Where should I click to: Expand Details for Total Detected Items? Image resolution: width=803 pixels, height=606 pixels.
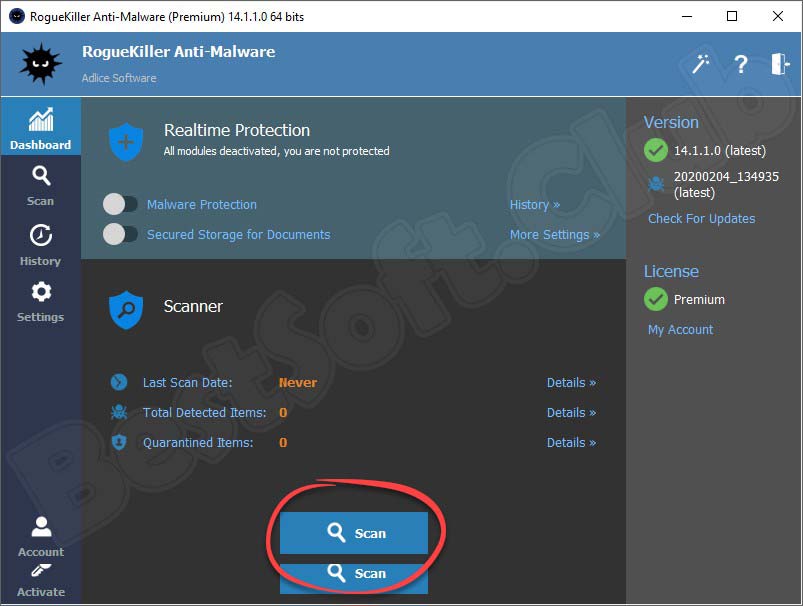click(x=570, y=412)
